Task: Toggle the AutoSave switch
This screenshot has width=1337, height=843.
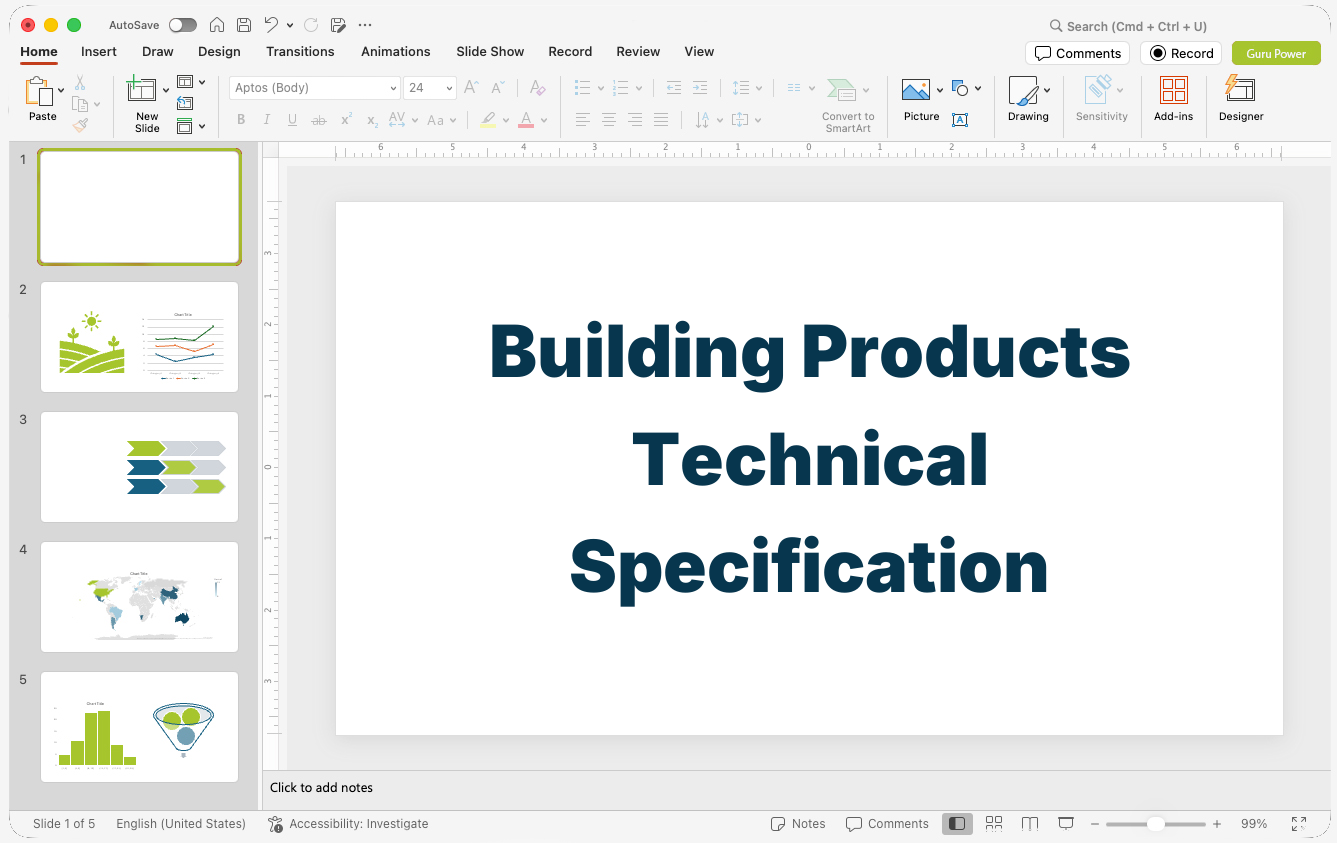Action: point(183,25)
